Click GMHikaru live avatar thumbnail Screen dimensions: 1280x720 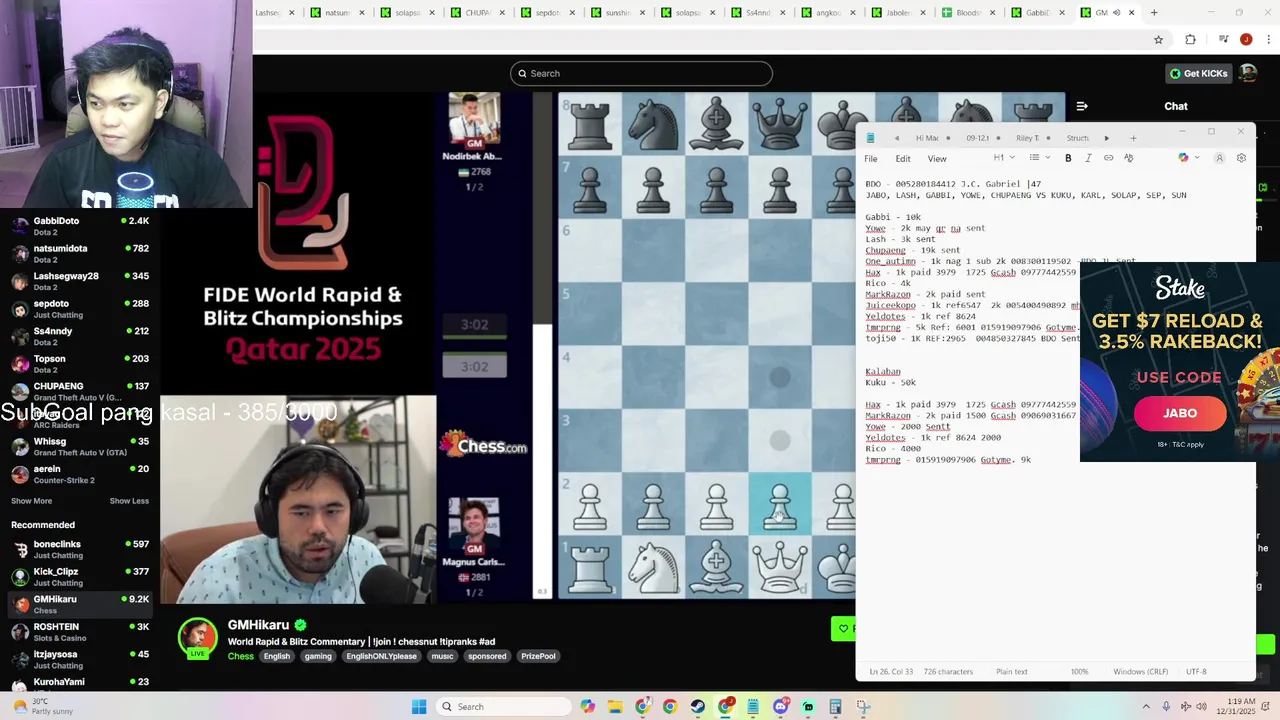click(198, 638)
